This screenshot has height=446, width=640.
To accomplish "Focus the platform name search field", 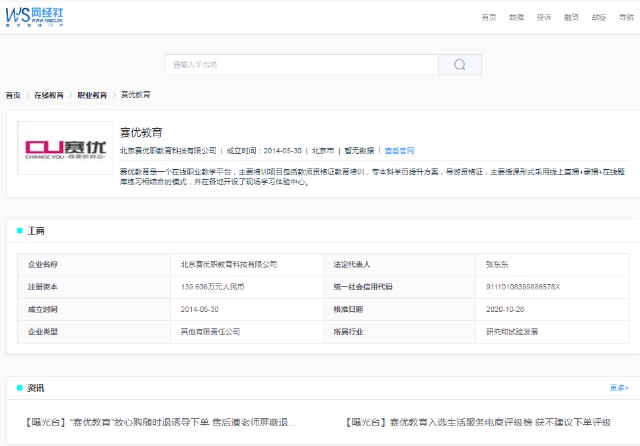I will tap(302, 64).
